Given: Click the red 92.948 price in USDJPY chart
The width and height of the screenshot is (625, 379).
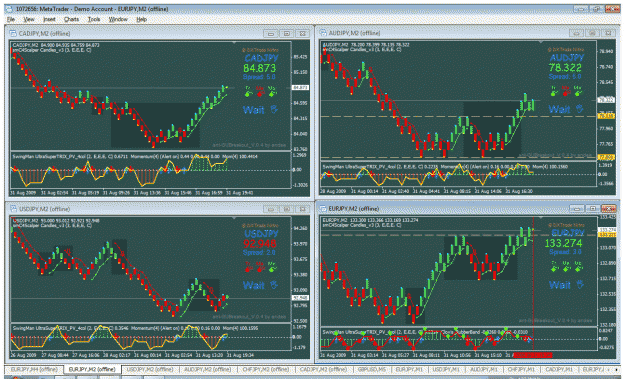Looking at the screenshot, I should [x=259, y=244].
